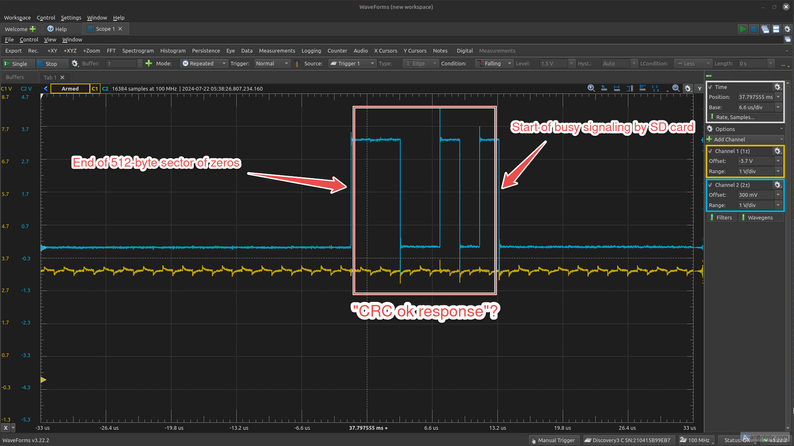Open Channel 2 settings gear
This screenshot has height=446, width=794.
click(777, 185)
